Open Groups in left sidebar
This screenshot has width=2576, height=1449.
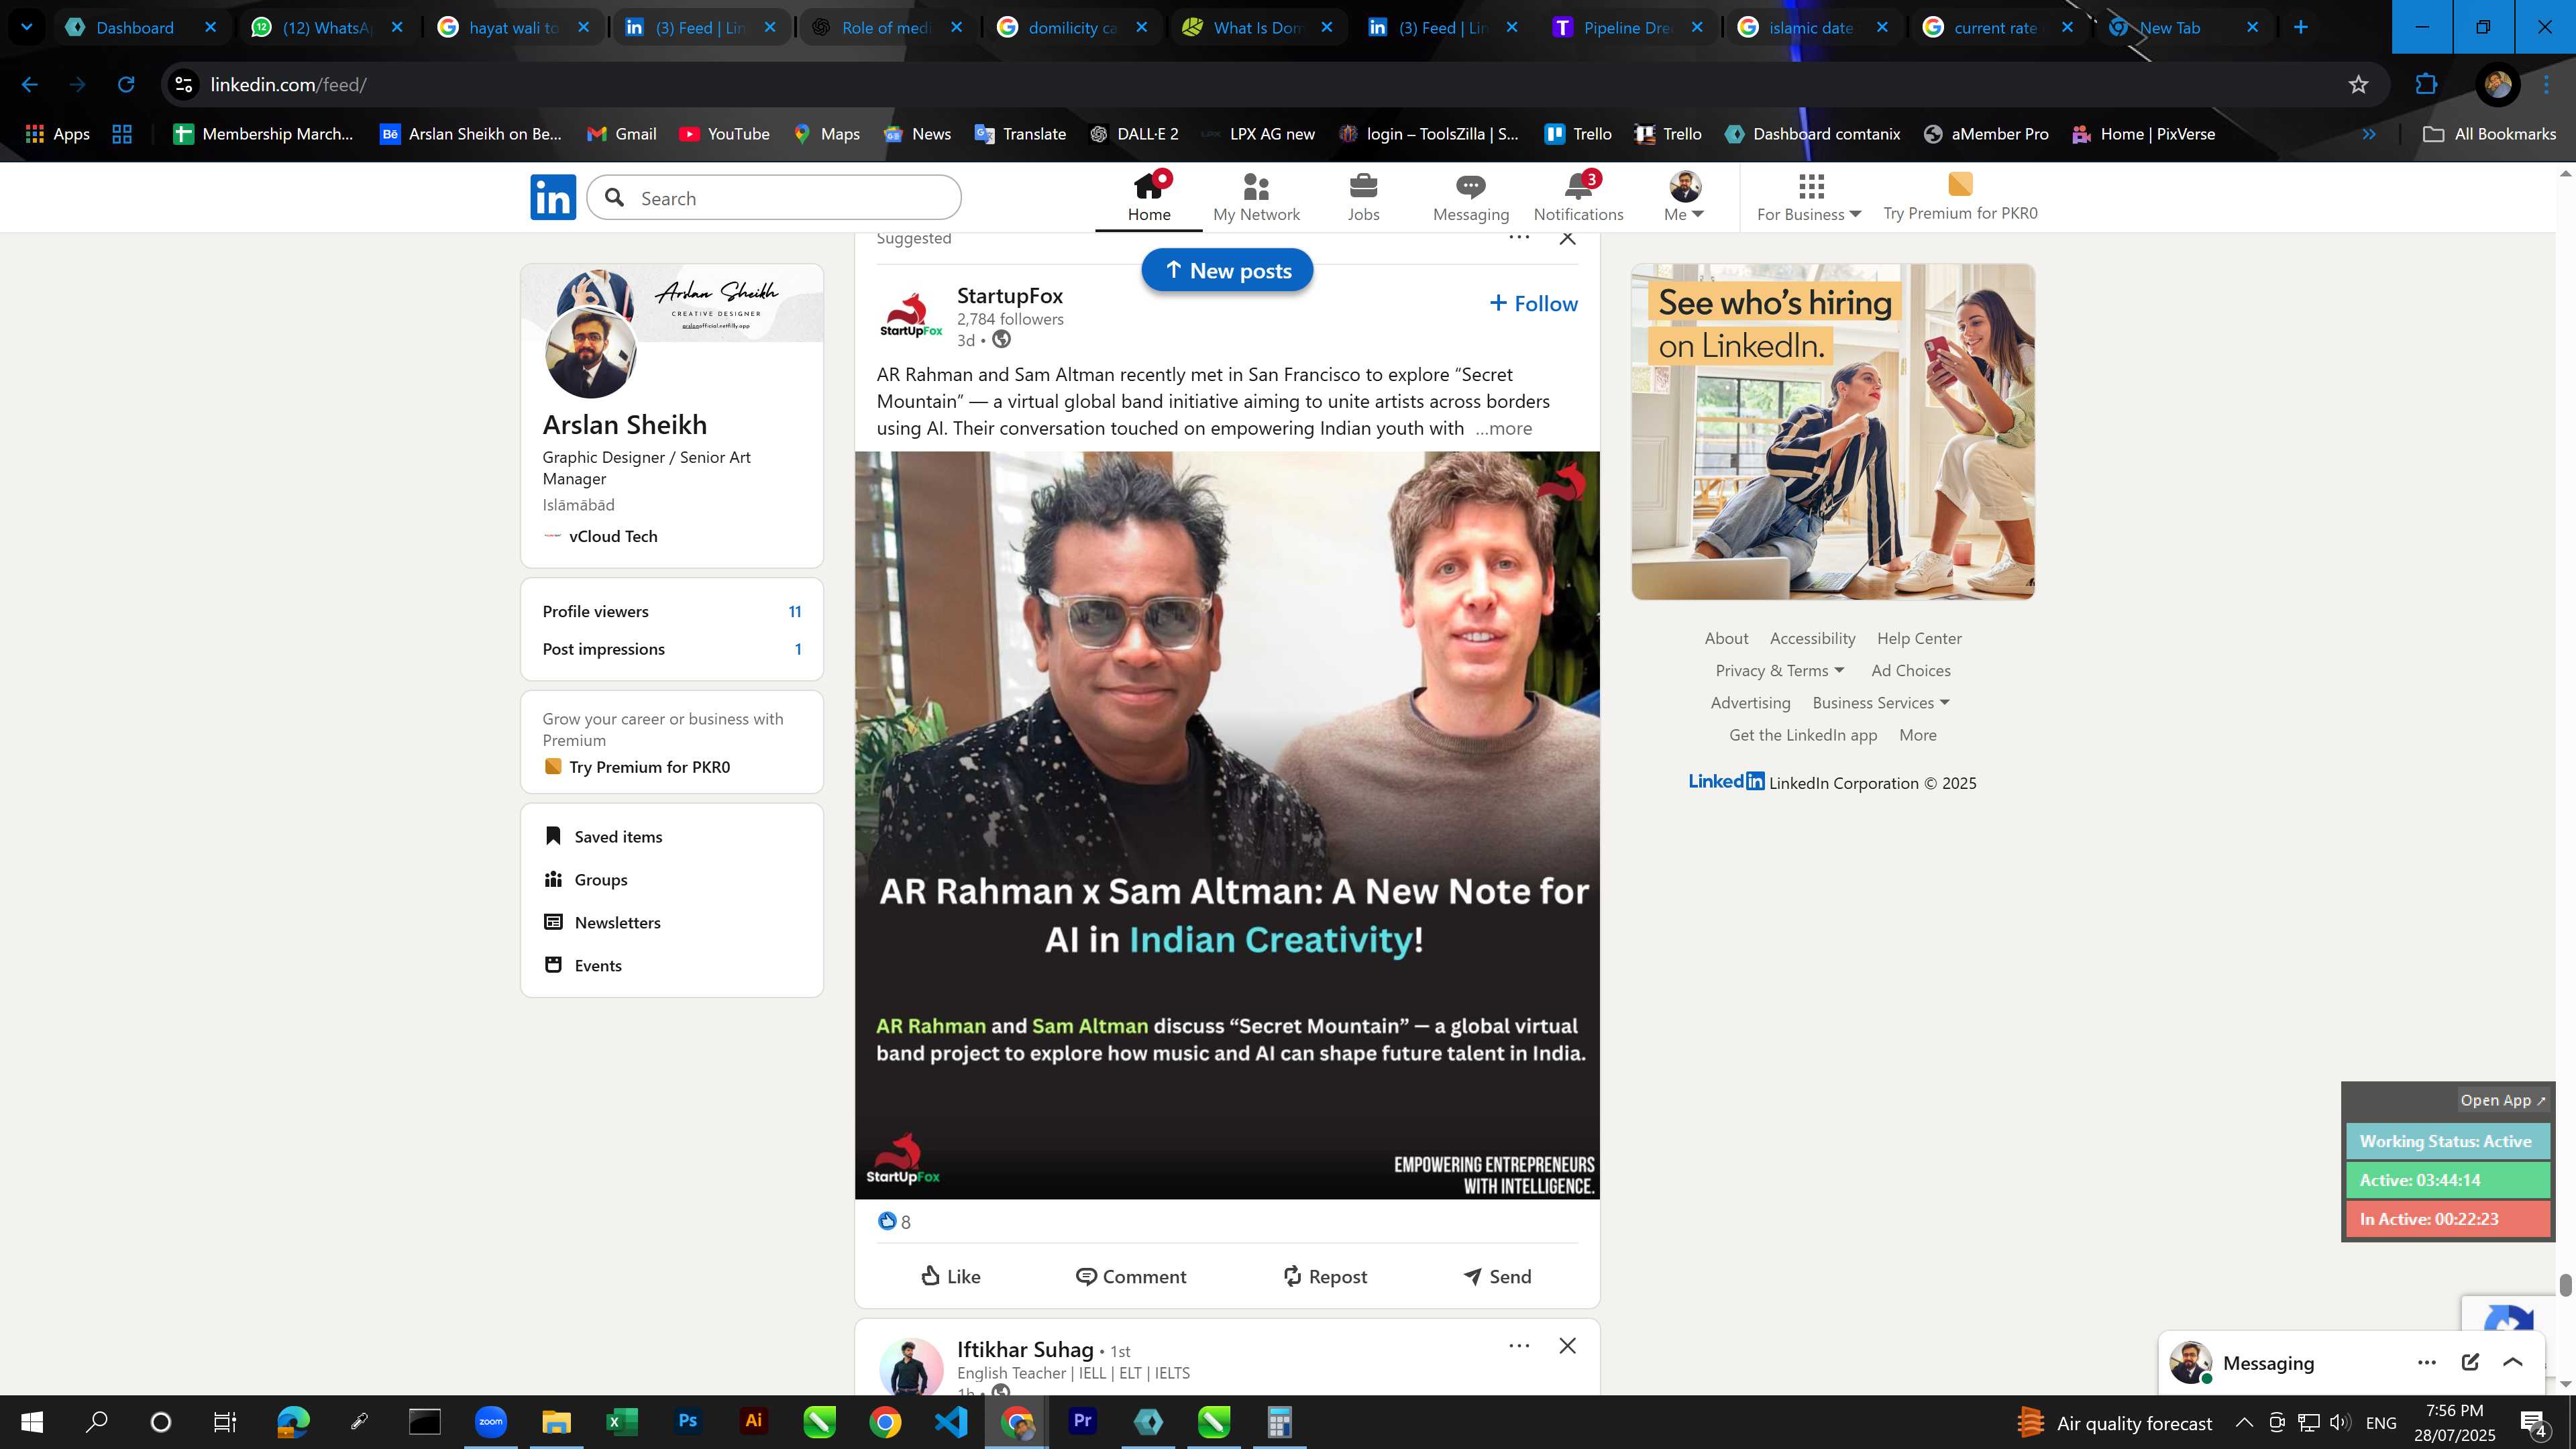(x=586, y=879)
